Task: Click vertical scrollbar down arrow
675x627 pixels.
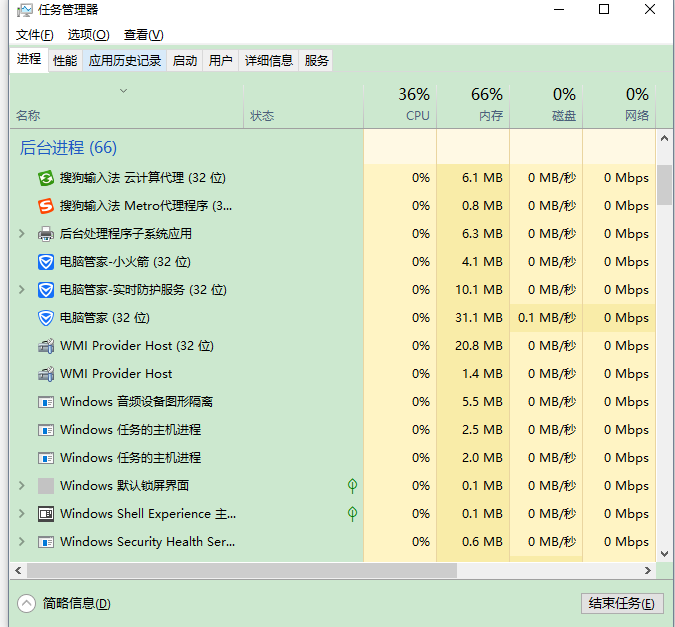Action: pos(664,554)
